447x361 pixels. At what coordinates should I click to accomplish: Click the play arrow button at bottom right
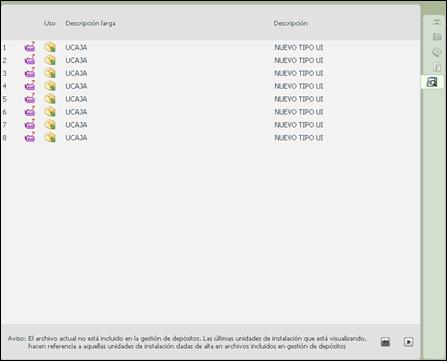click(408, 342)
